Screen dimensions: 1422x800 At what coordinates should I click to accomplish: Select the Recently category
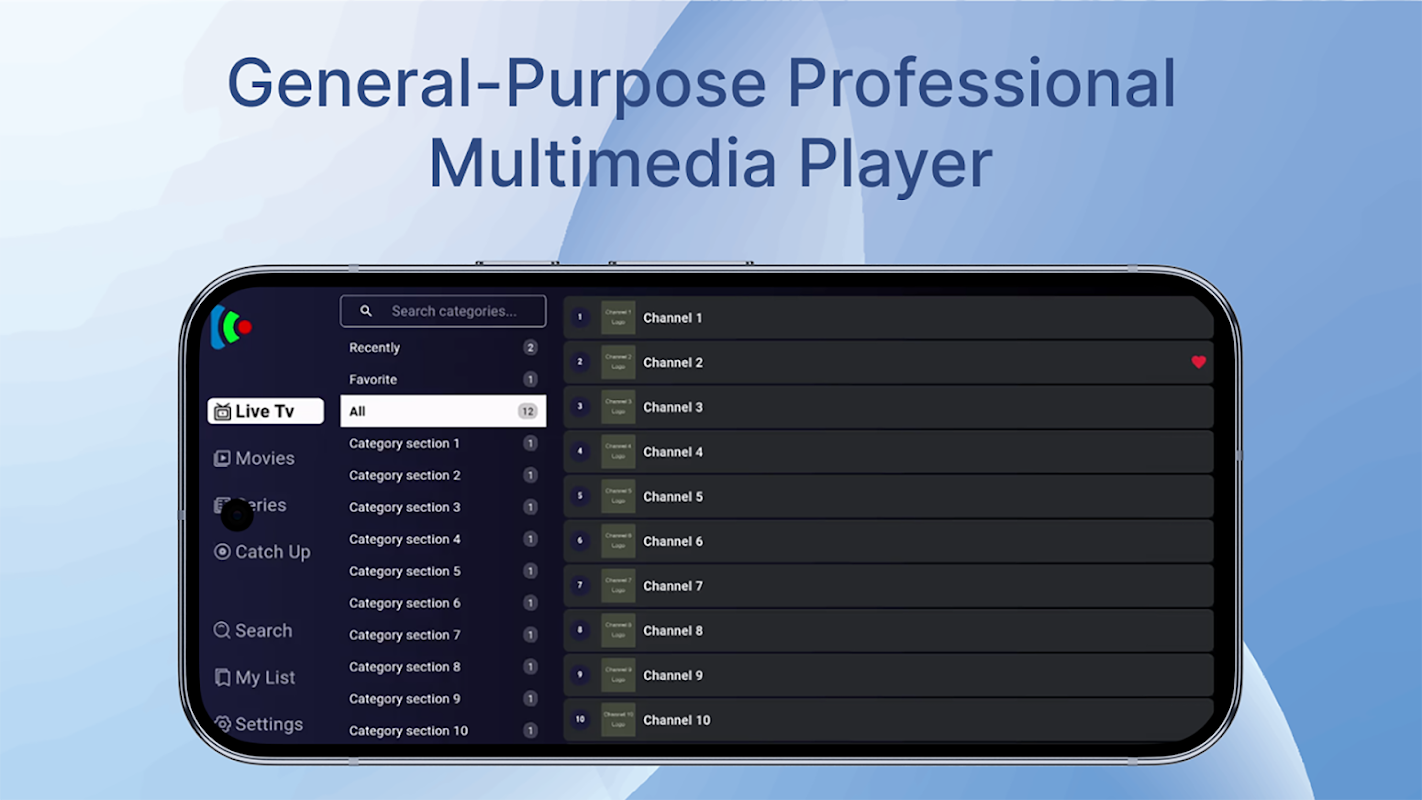(443, 348)
